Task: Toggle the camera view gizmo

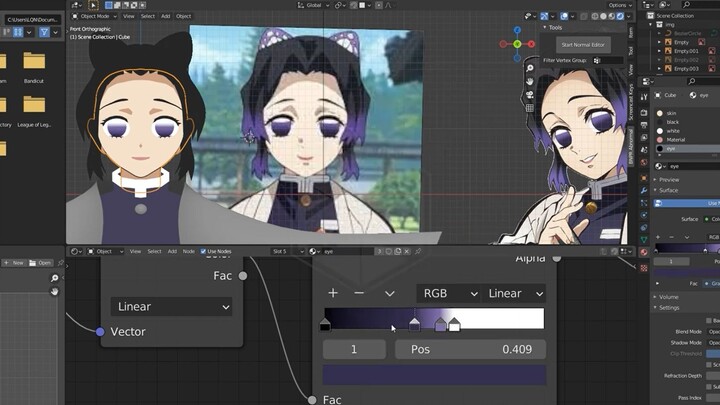Action: pos(530,95)
